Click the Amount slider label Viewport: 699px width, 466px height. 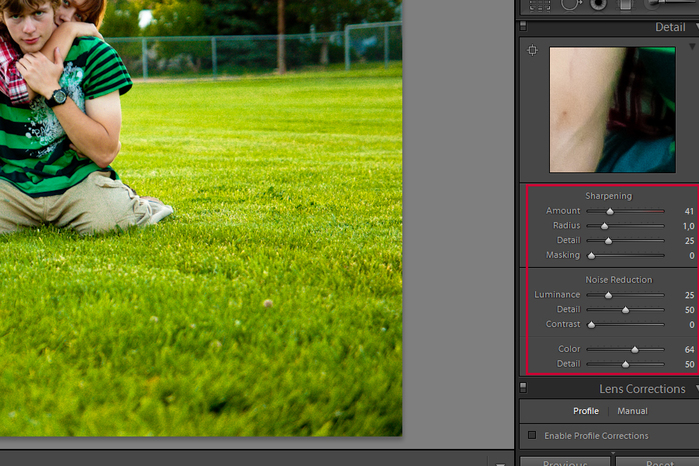[563, 210]
